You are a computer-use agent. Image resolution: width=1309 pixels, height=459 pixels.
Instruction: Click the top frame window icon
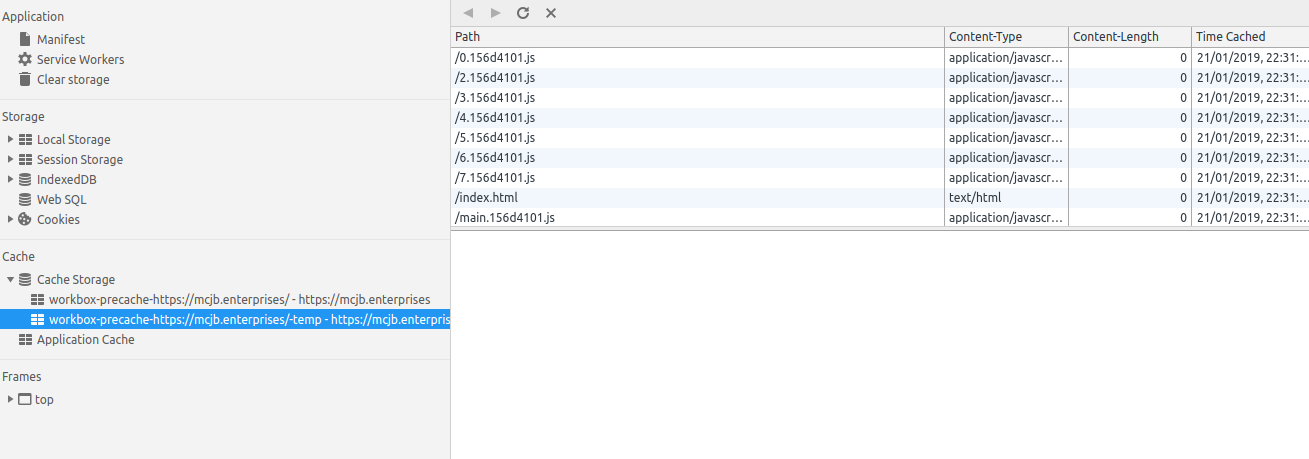25,399
